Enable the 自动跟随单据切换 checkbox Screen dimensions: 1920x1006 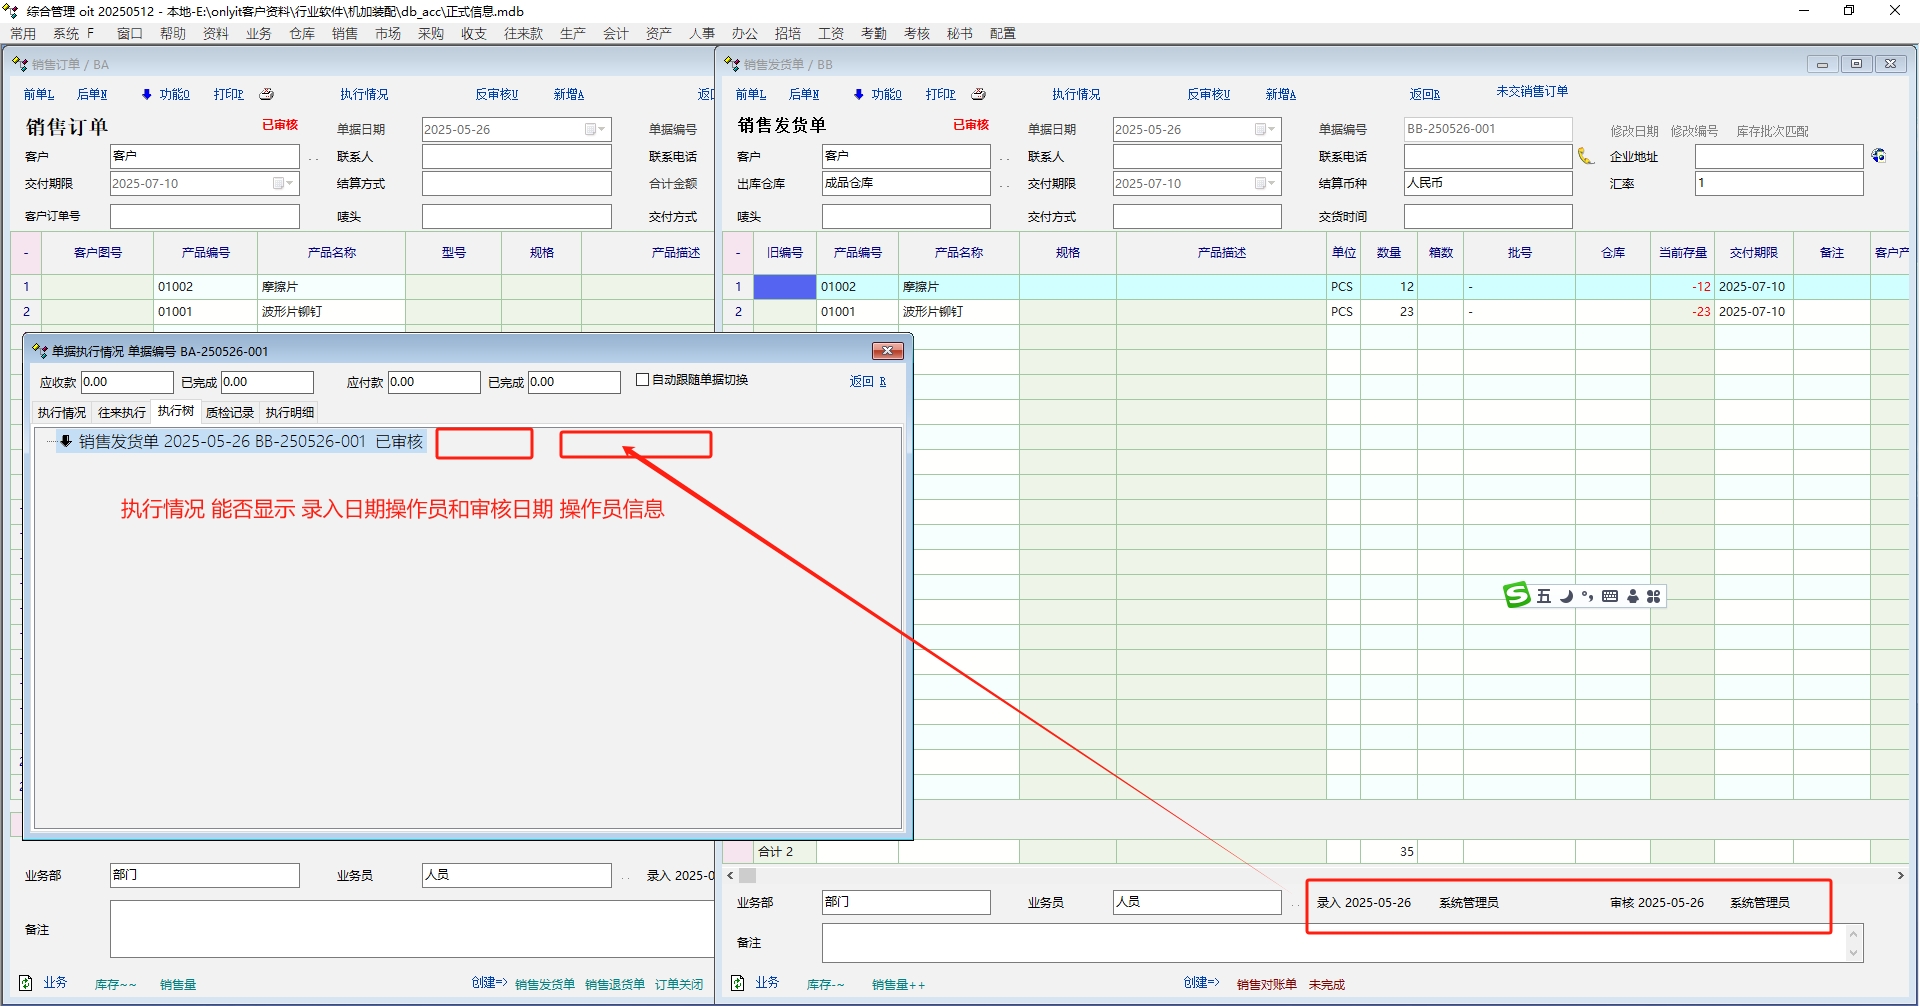click(643, 380)
